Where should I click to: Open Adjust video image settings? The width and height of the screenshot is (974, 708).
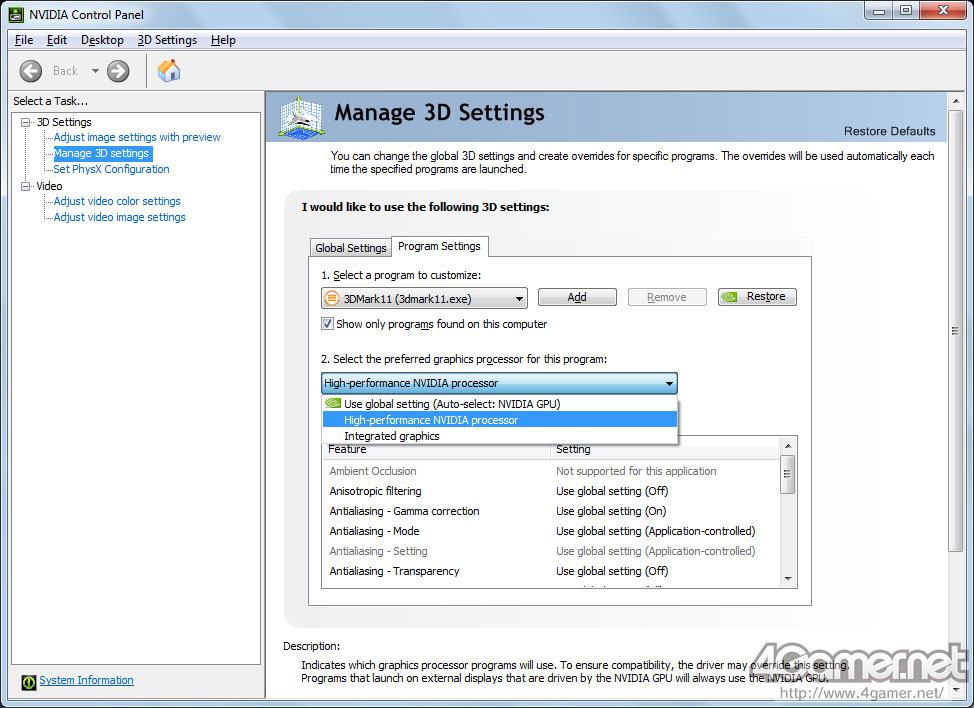[x=119, y=217]
